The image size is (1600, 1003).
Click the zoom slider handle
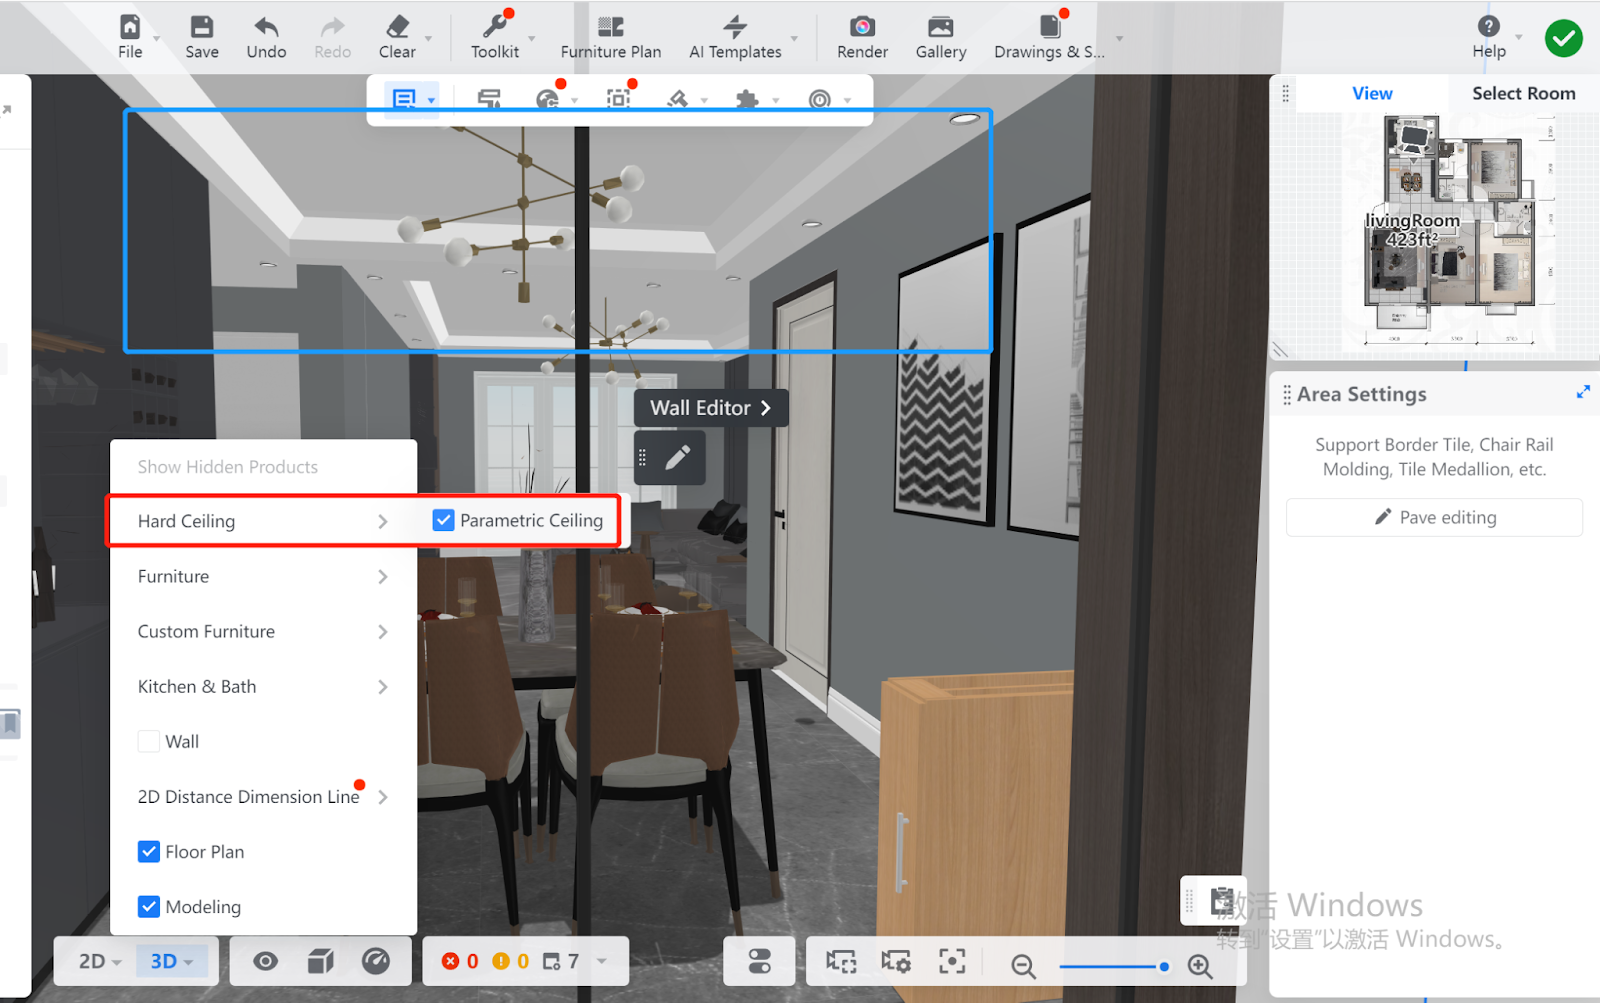tap(1164, 966)
